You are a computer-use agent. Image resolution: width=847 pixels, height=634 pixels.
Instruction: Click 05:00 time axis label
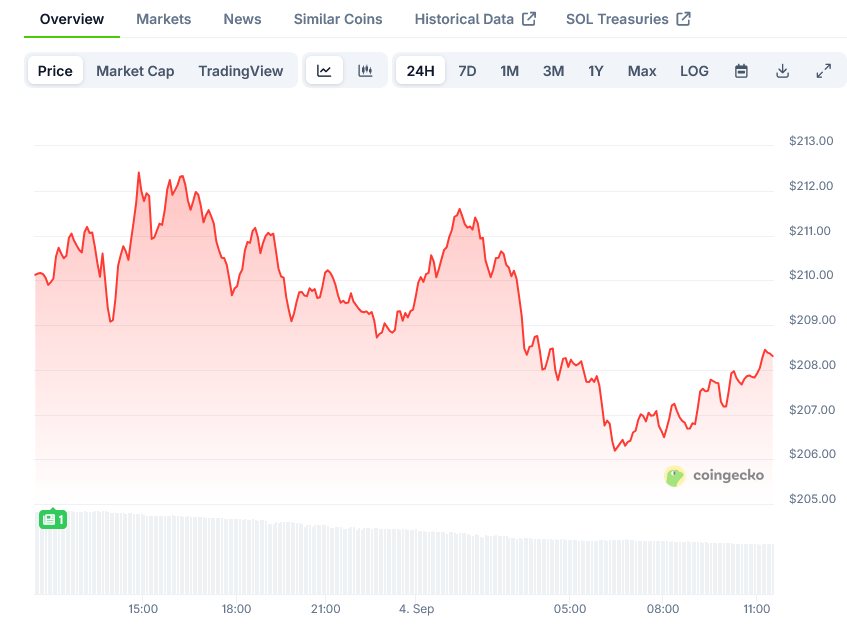(570, 609)
